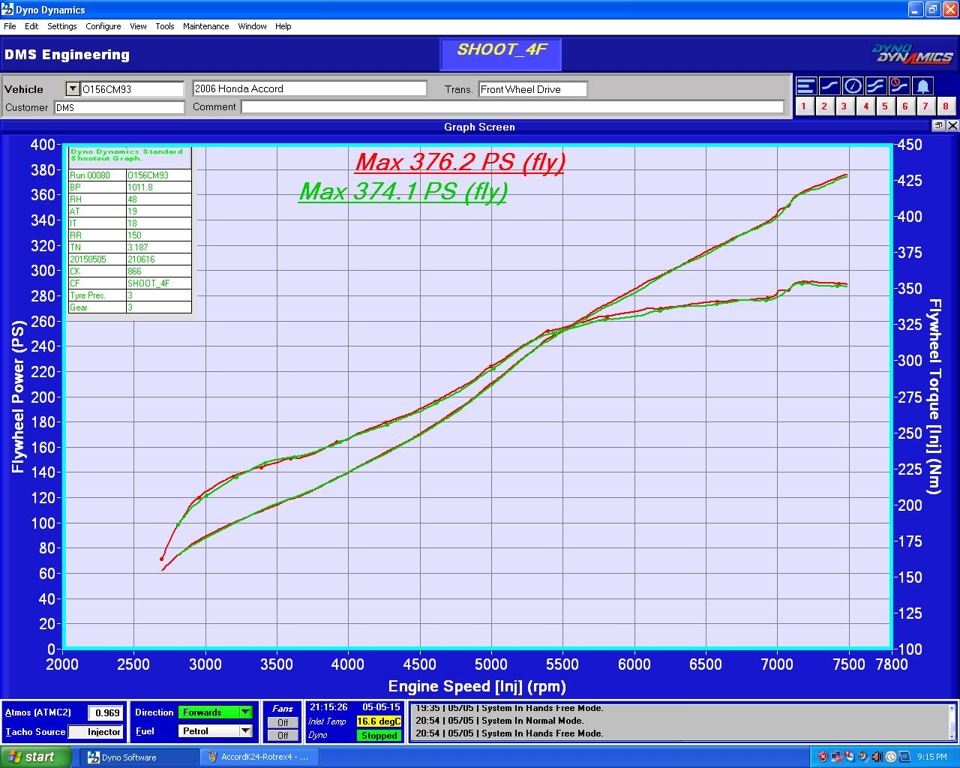This screenshot has width=960, height=768.
Task: Open the Direction dropdown showing Forwards
Action: point(216,712)
